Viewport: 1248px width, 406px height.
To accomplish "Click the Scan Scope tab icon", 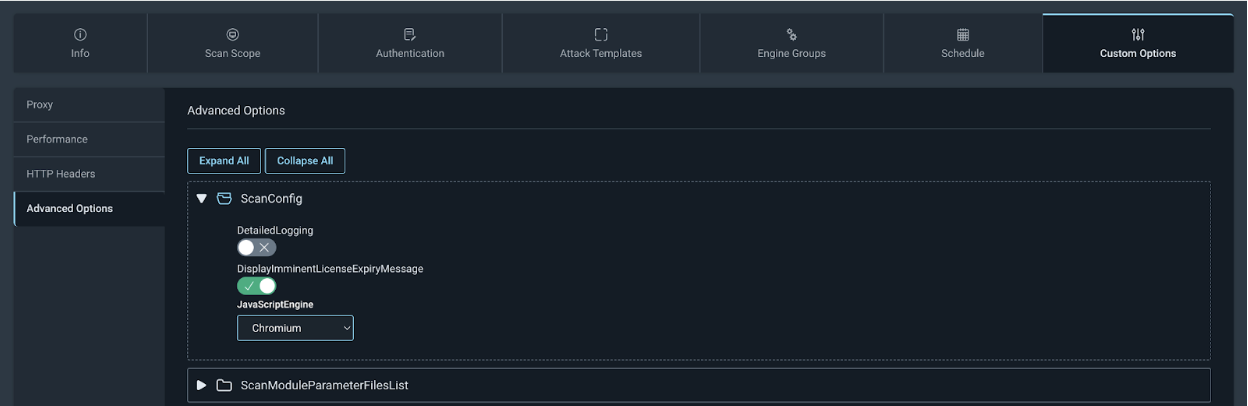I will [x=233, y=34].
